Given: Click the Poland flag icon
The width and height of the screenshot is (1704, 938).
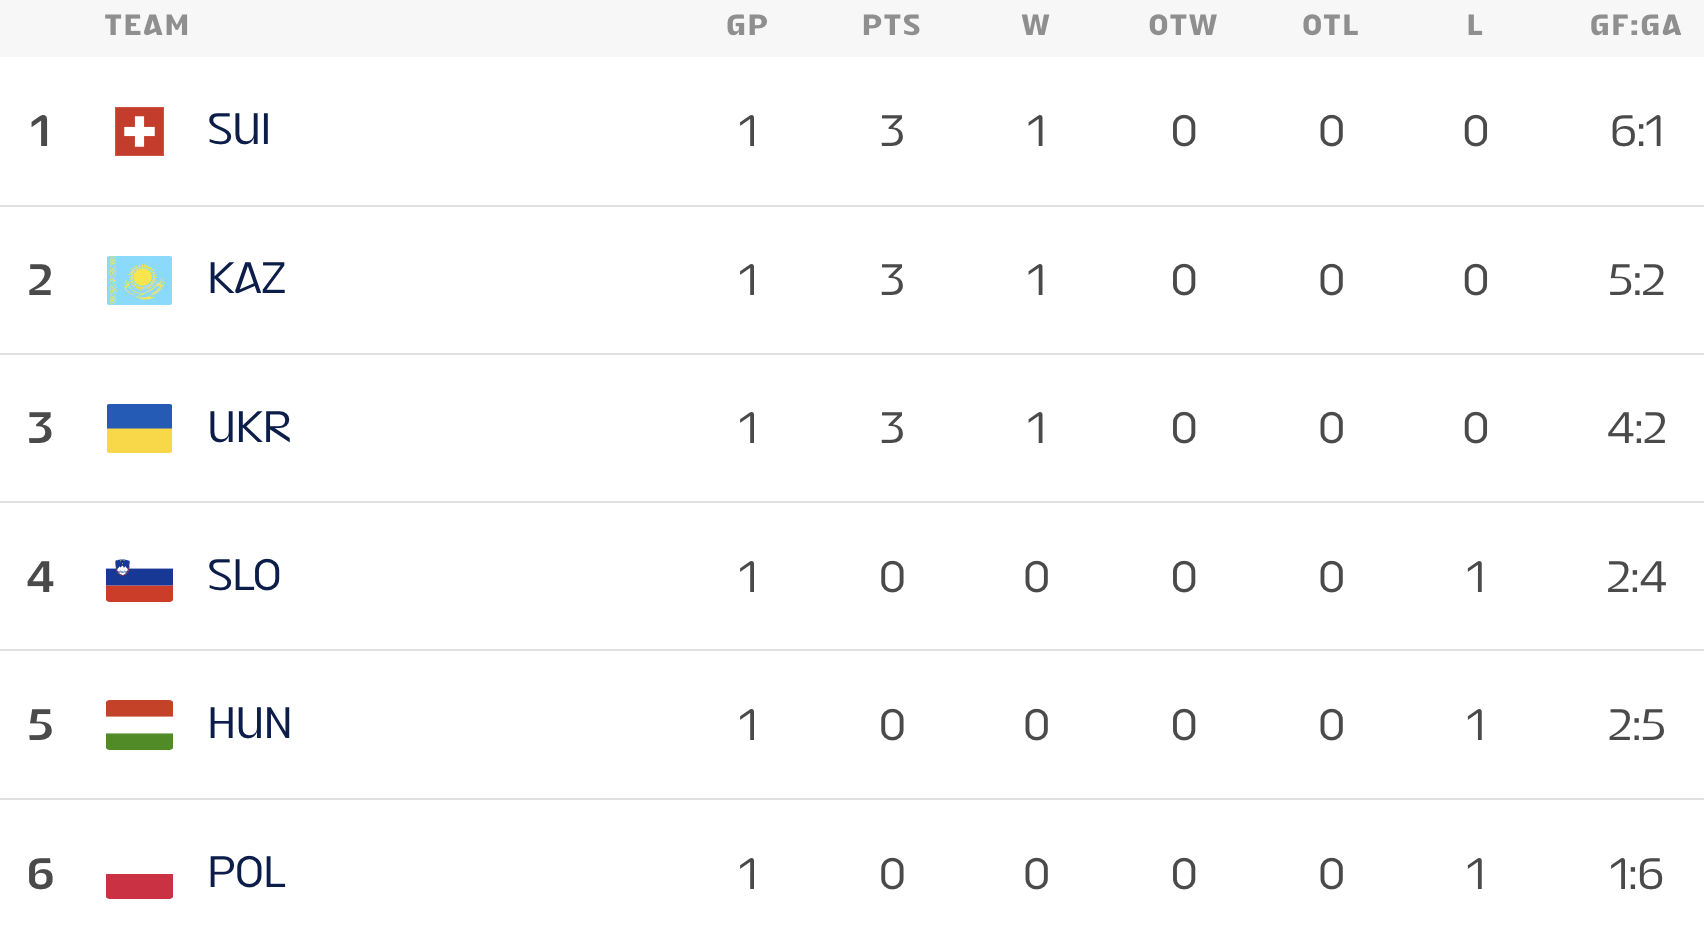Looking at the screenshot, I should [139, 877].
